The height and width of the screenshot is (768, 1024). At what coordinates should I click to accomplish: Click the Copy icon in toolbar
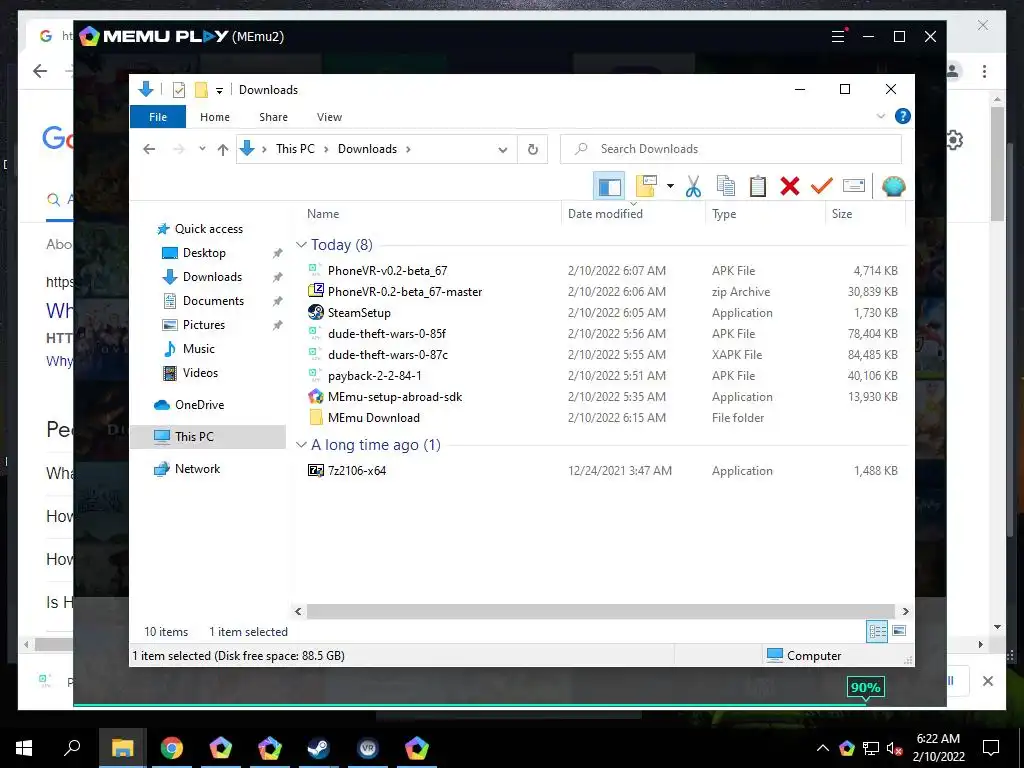[x=726, y=186]
